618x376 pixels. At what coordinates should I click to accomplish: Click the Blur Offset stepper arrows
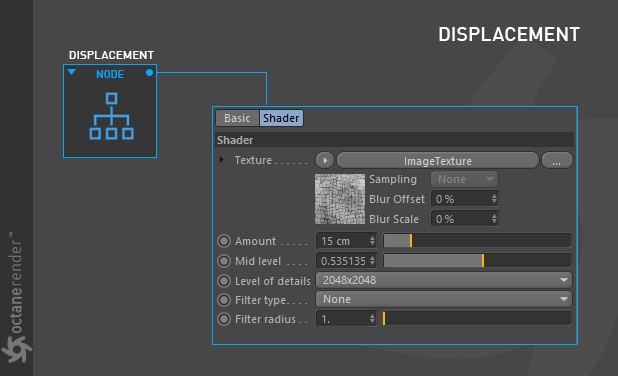[494, 199]
